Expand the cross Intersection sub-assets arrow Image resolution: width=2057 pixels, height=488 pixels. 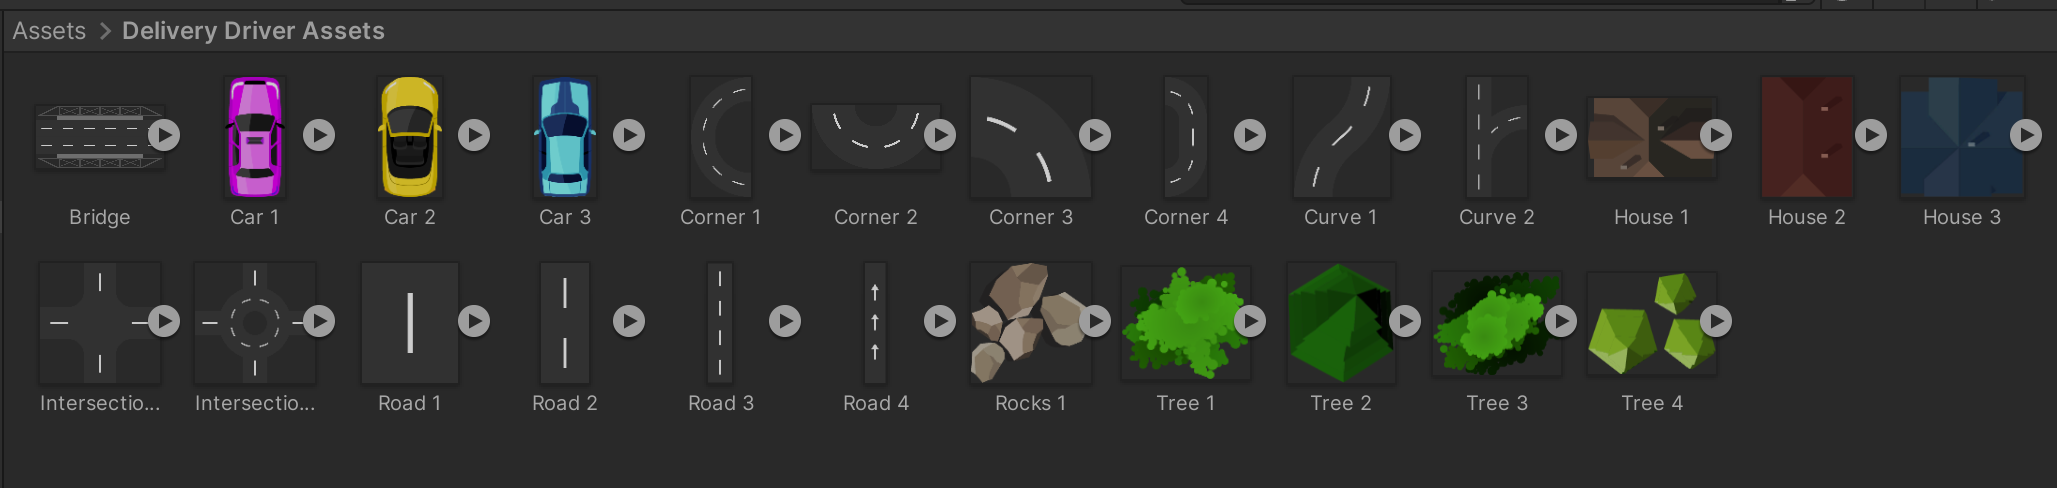coord(164,321)
